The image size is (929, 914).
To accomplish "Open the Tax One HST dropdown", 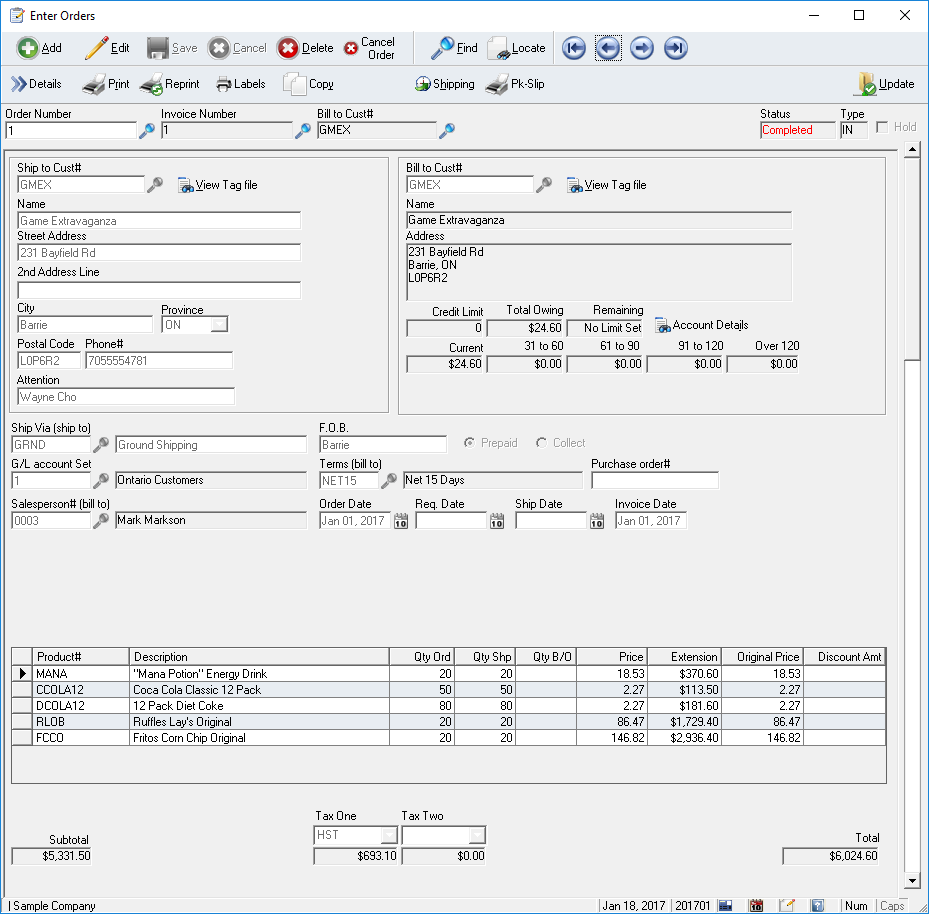I will point(389,835).
